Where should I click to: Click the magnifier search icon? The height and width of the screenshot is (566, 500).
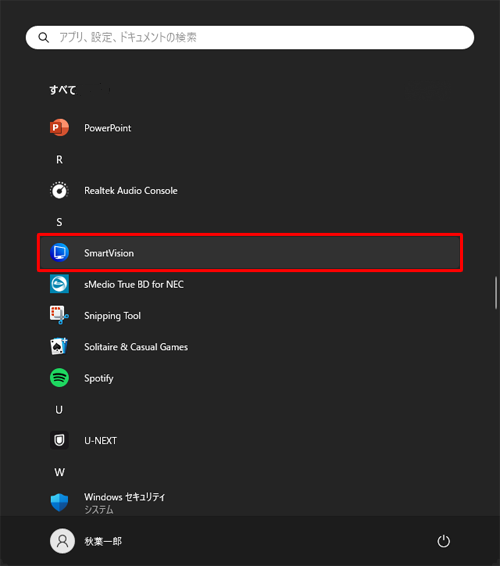pyautogui.click(x=44, y=38)
